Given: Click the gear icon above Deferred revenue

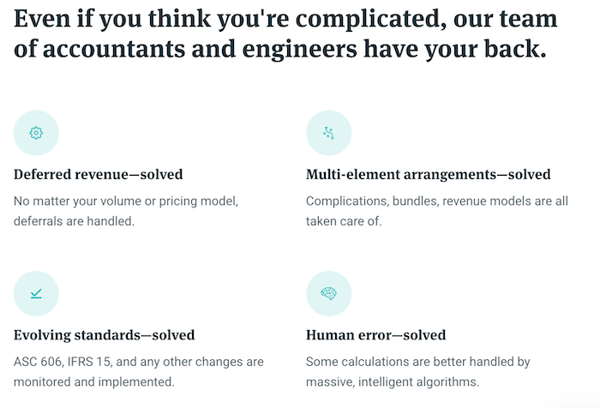Looking at the screenshot, I should coord(36,133).
